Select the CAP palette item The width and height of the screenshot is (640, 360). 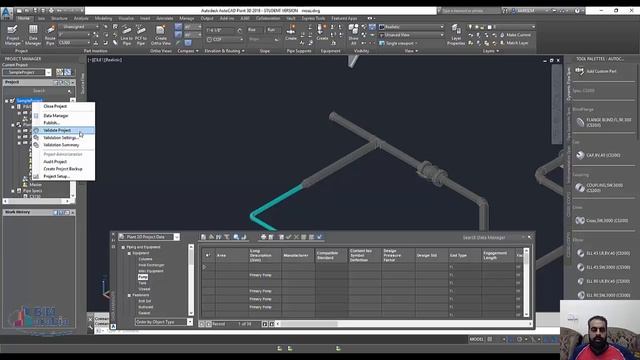click(598, 155)
